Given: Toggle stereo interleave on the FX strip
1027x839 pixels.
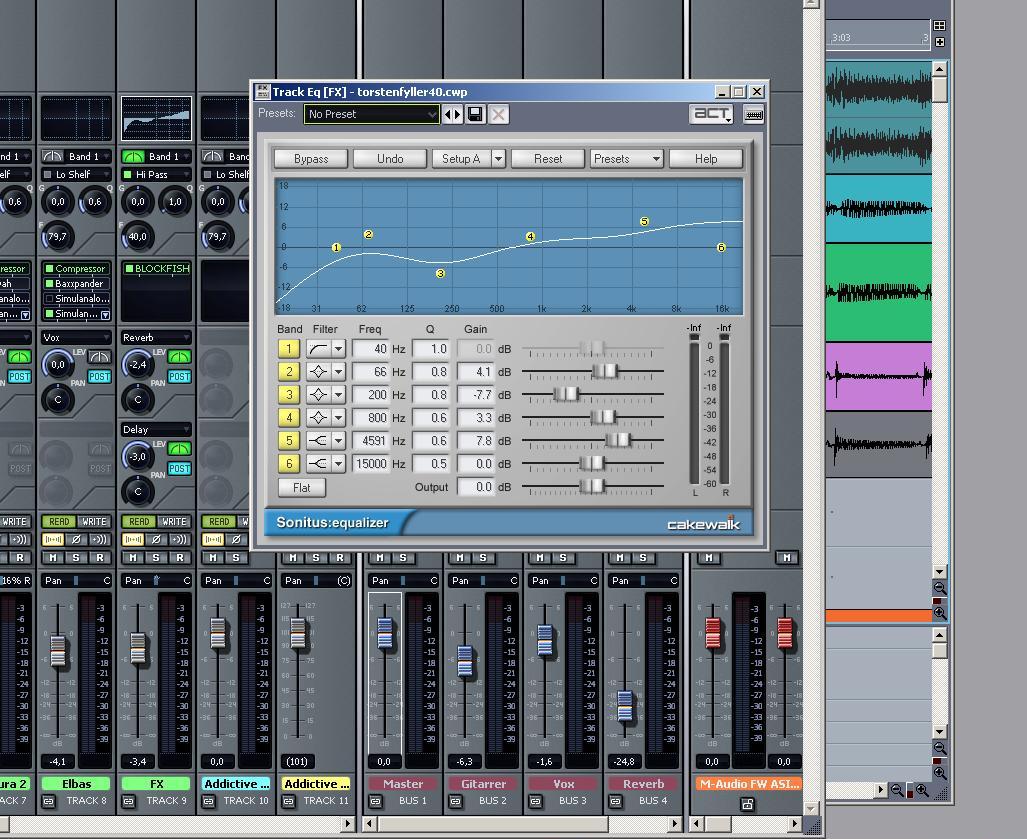Looking at the screenshot, I should coord(133,540).
